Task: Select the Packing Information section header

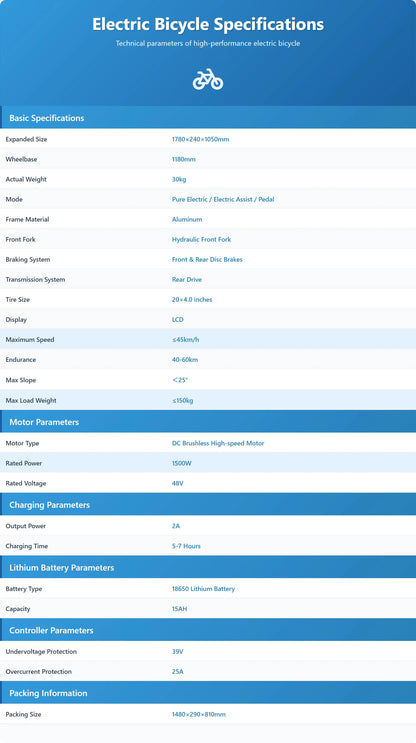Action: tap(208, 693)
